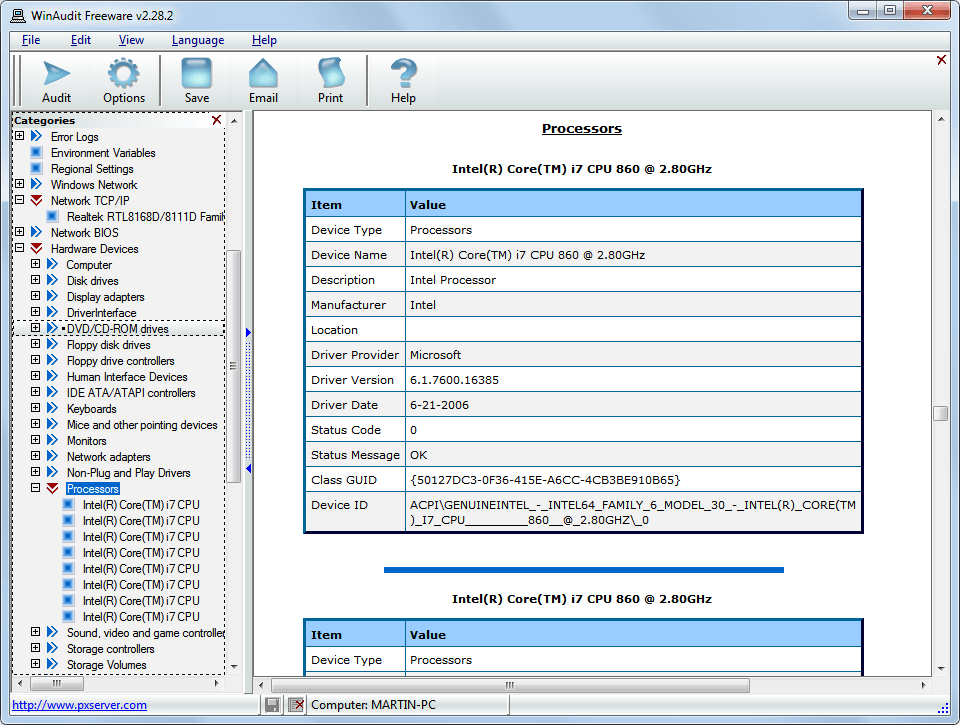Select Human Interface Devices in the tree
This screenshot has height=725, width=960.
(x=127, y=377)
